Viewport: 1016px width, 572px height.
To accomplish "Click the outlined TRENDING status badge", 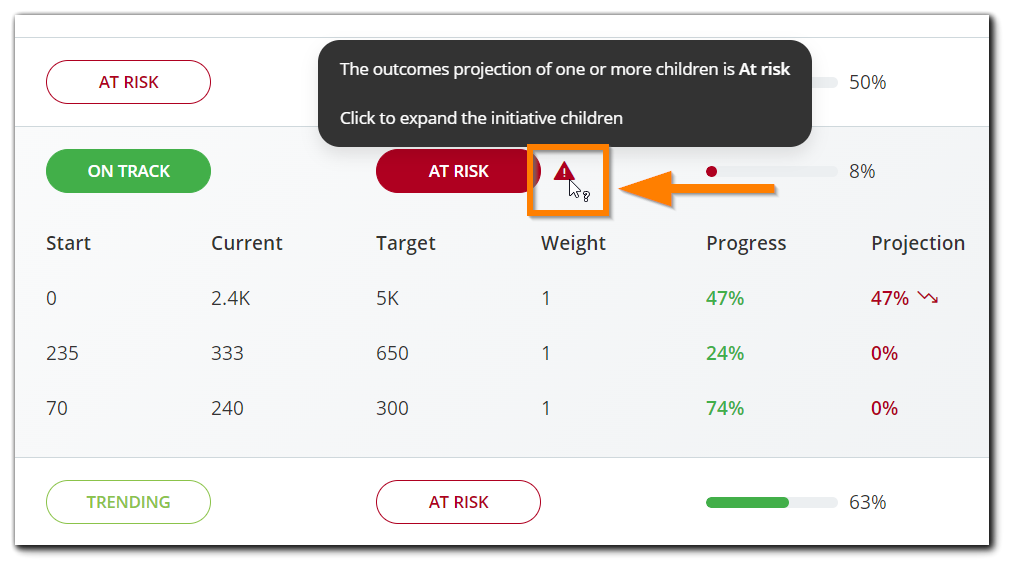I will point(128,502).
